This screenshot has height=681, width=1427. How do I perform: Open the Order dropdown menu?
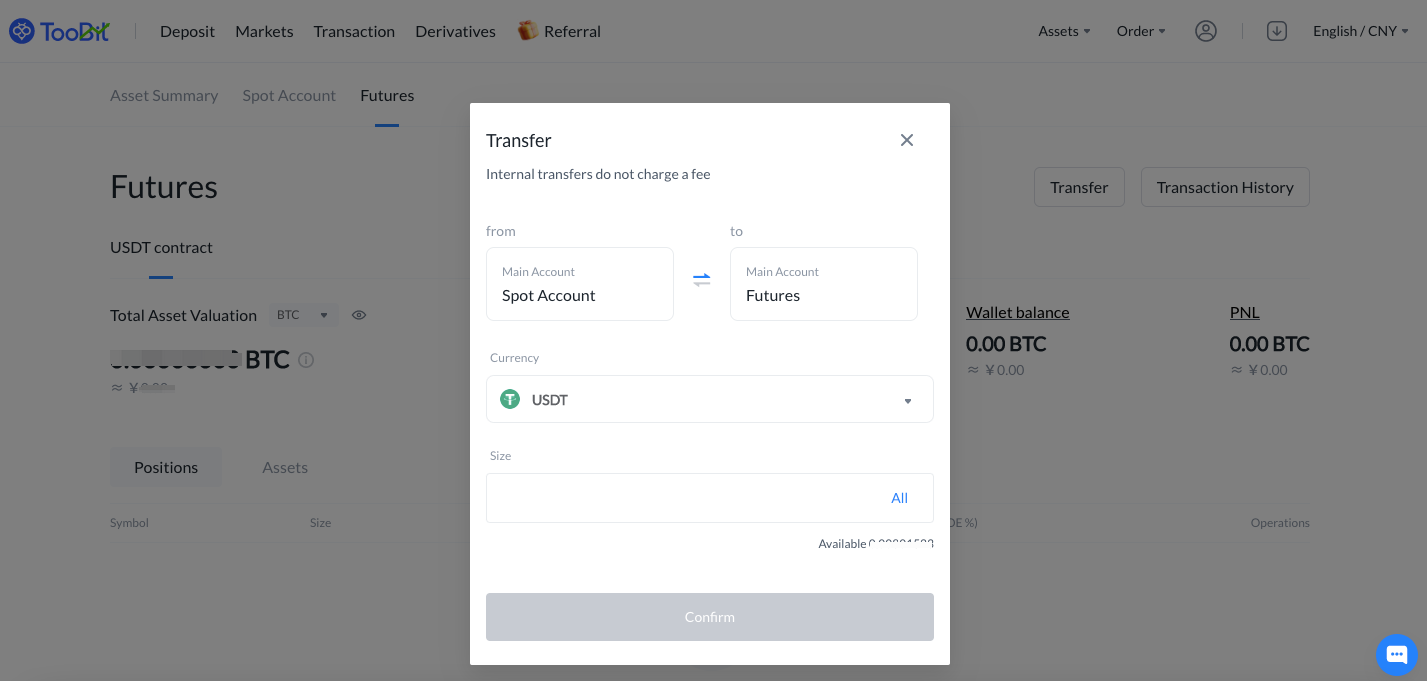point(1141,31)
